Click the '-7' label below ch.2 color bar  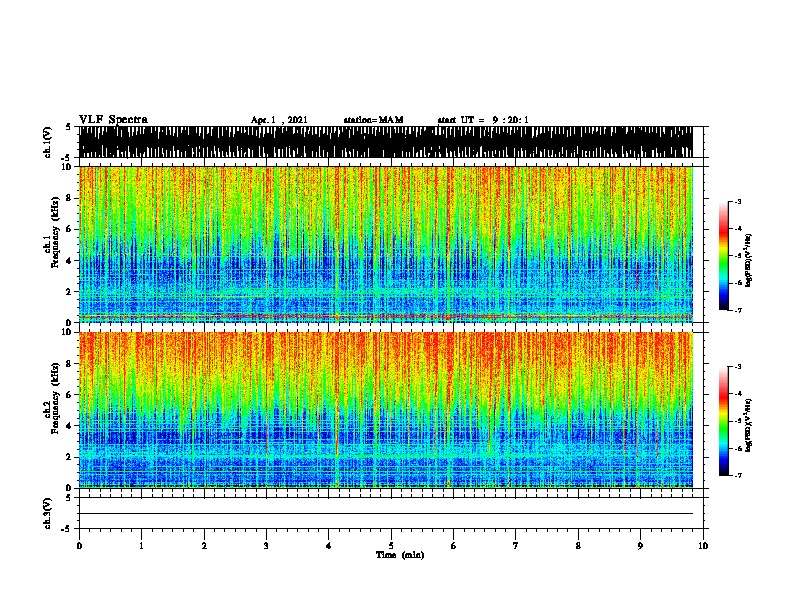[738, 475]
